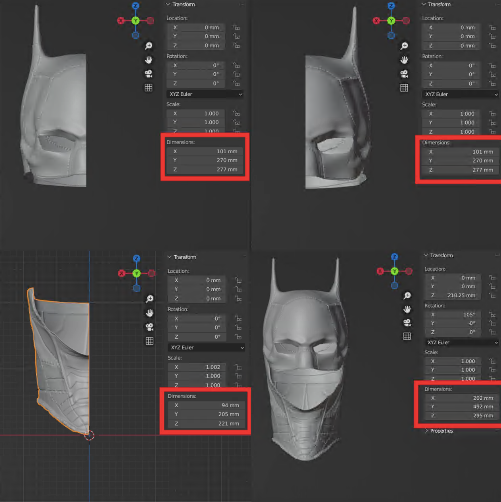The height and width of the screenshot is (502, 501).
Task: Collapse Transform panel in bottom-right full-cowl screenshot
Action: [426, 255]
